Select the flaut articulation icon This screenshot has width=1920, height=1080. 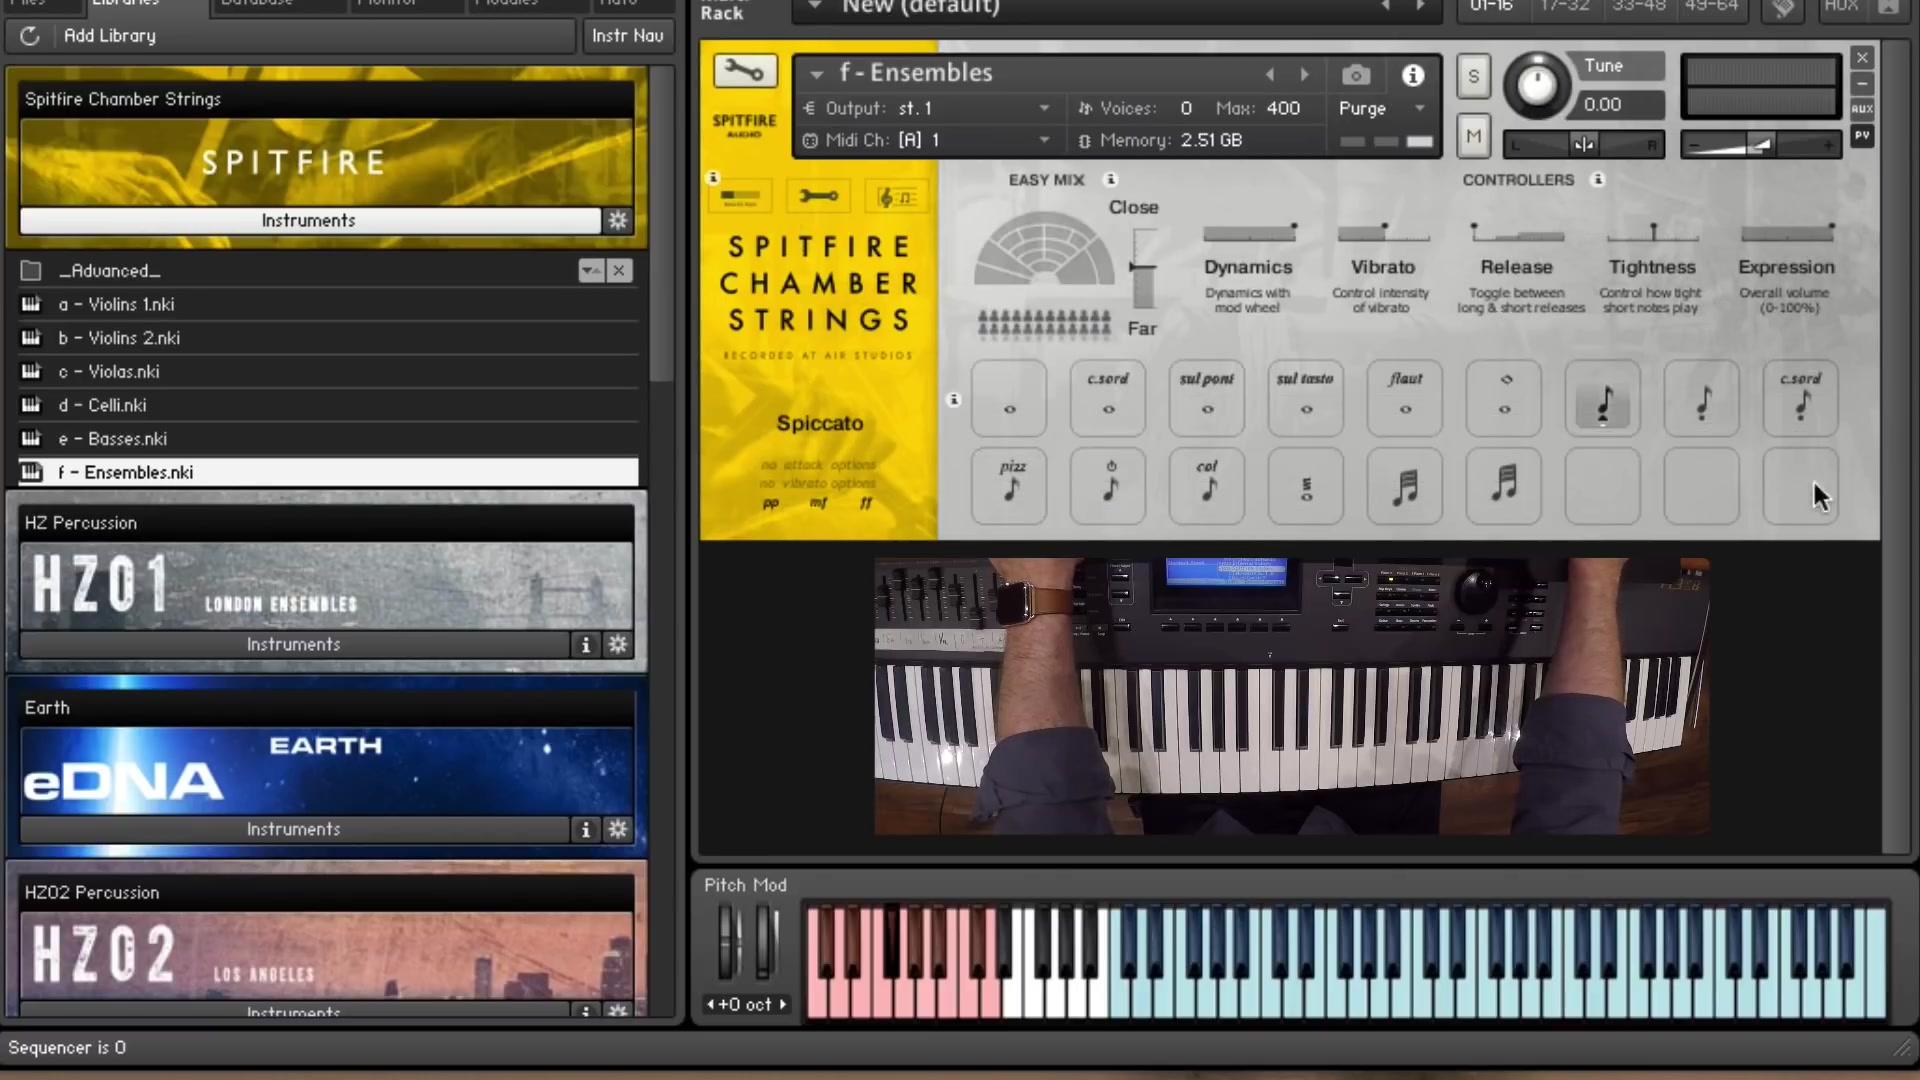(1404, 398)
